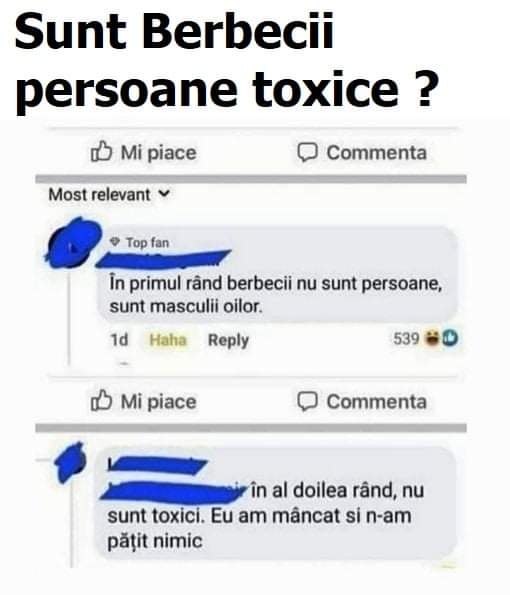Open the 539 reactions count
This screenshot has height=595, width=510.
pos(406,338)
